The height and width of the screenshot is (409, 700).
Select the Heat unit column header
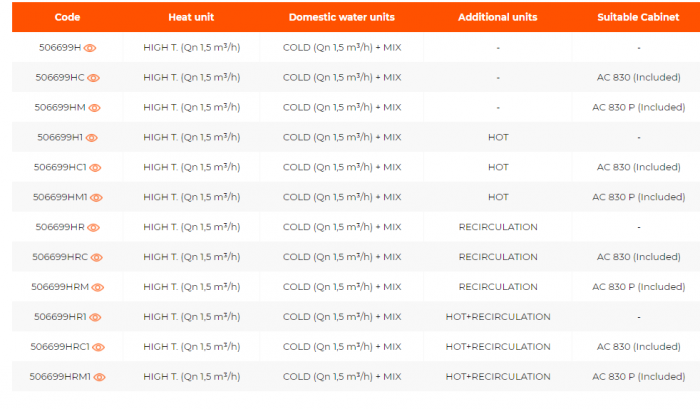point(191,18)
